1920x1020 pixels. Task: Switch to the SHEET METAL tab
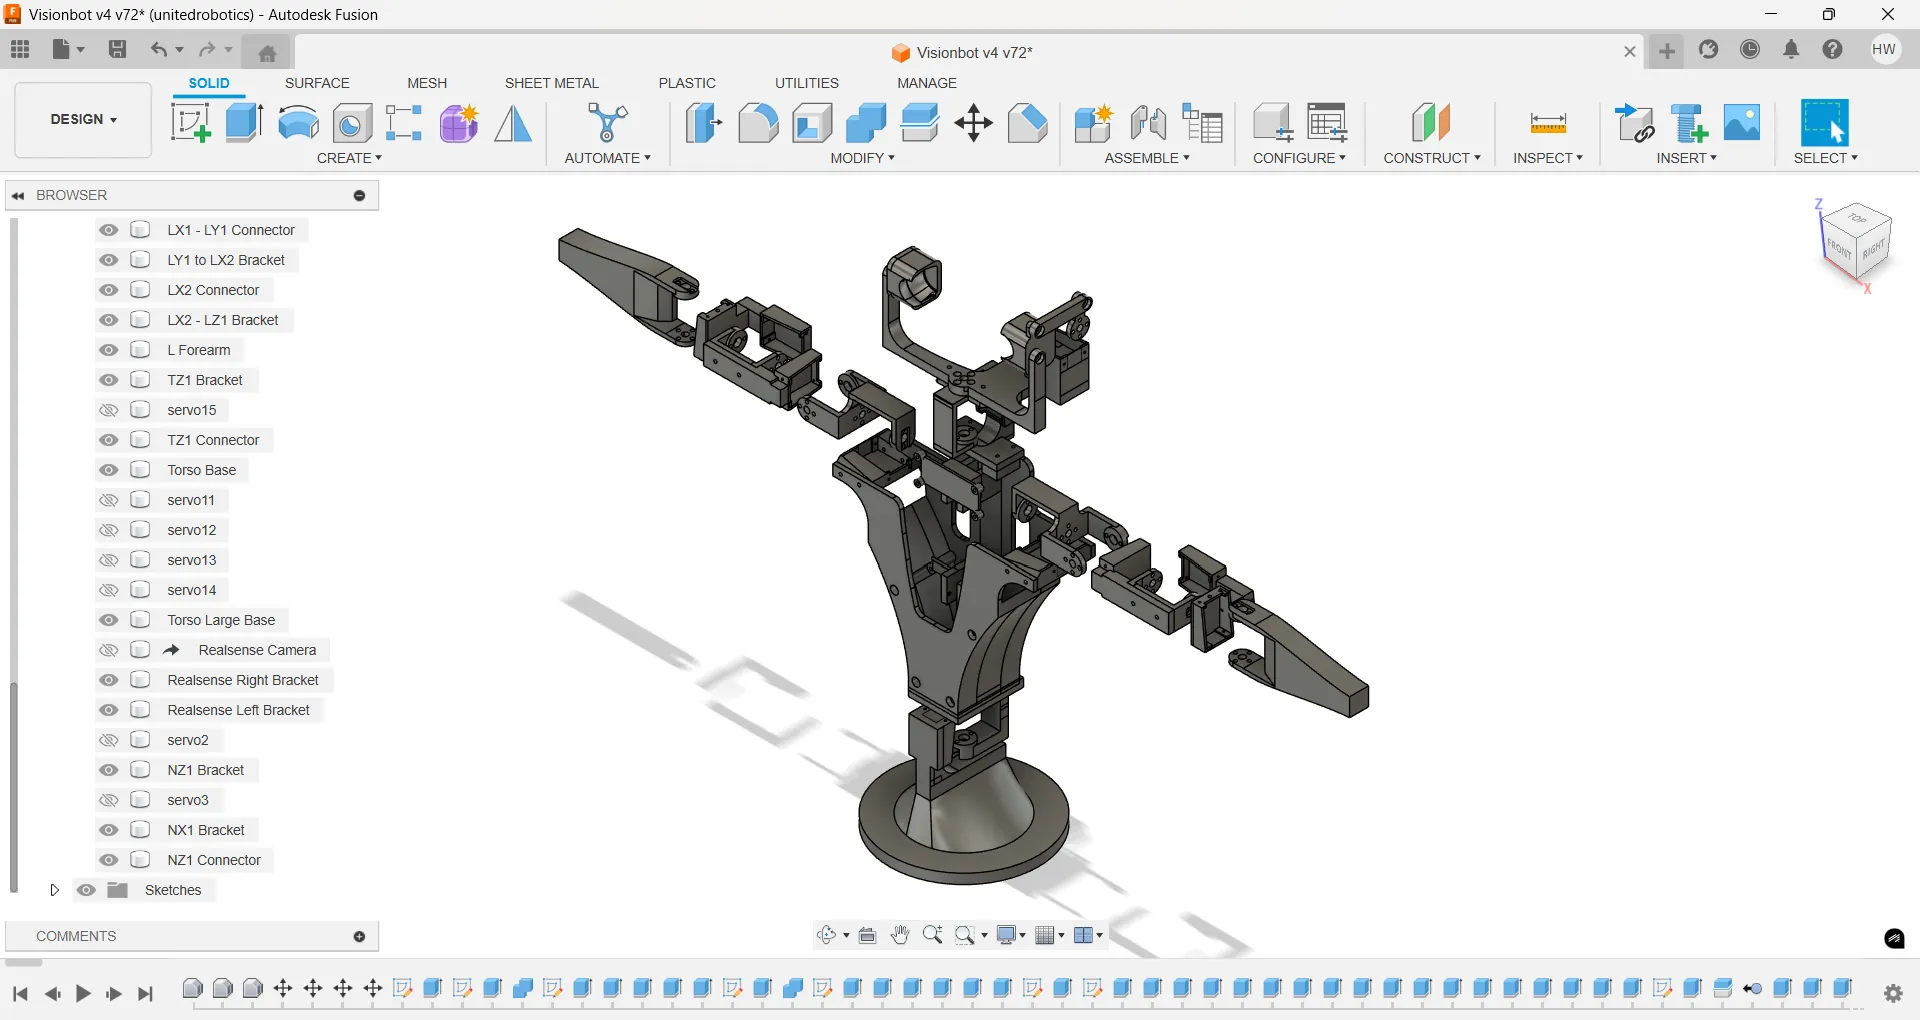[x=551, y=83]
